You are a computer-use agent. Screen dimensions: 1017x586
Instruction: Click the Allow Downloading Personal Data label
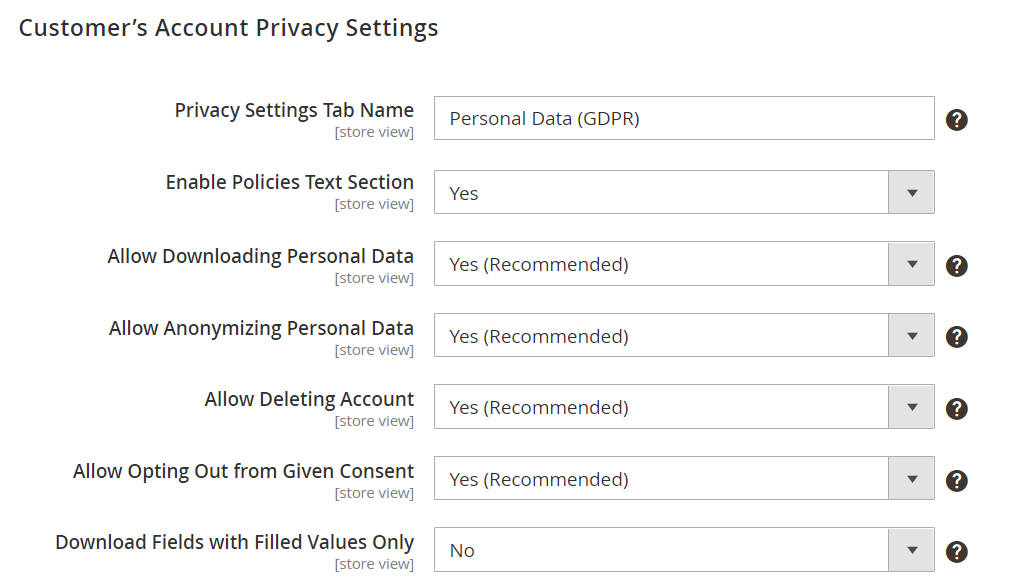coord(260,256)
